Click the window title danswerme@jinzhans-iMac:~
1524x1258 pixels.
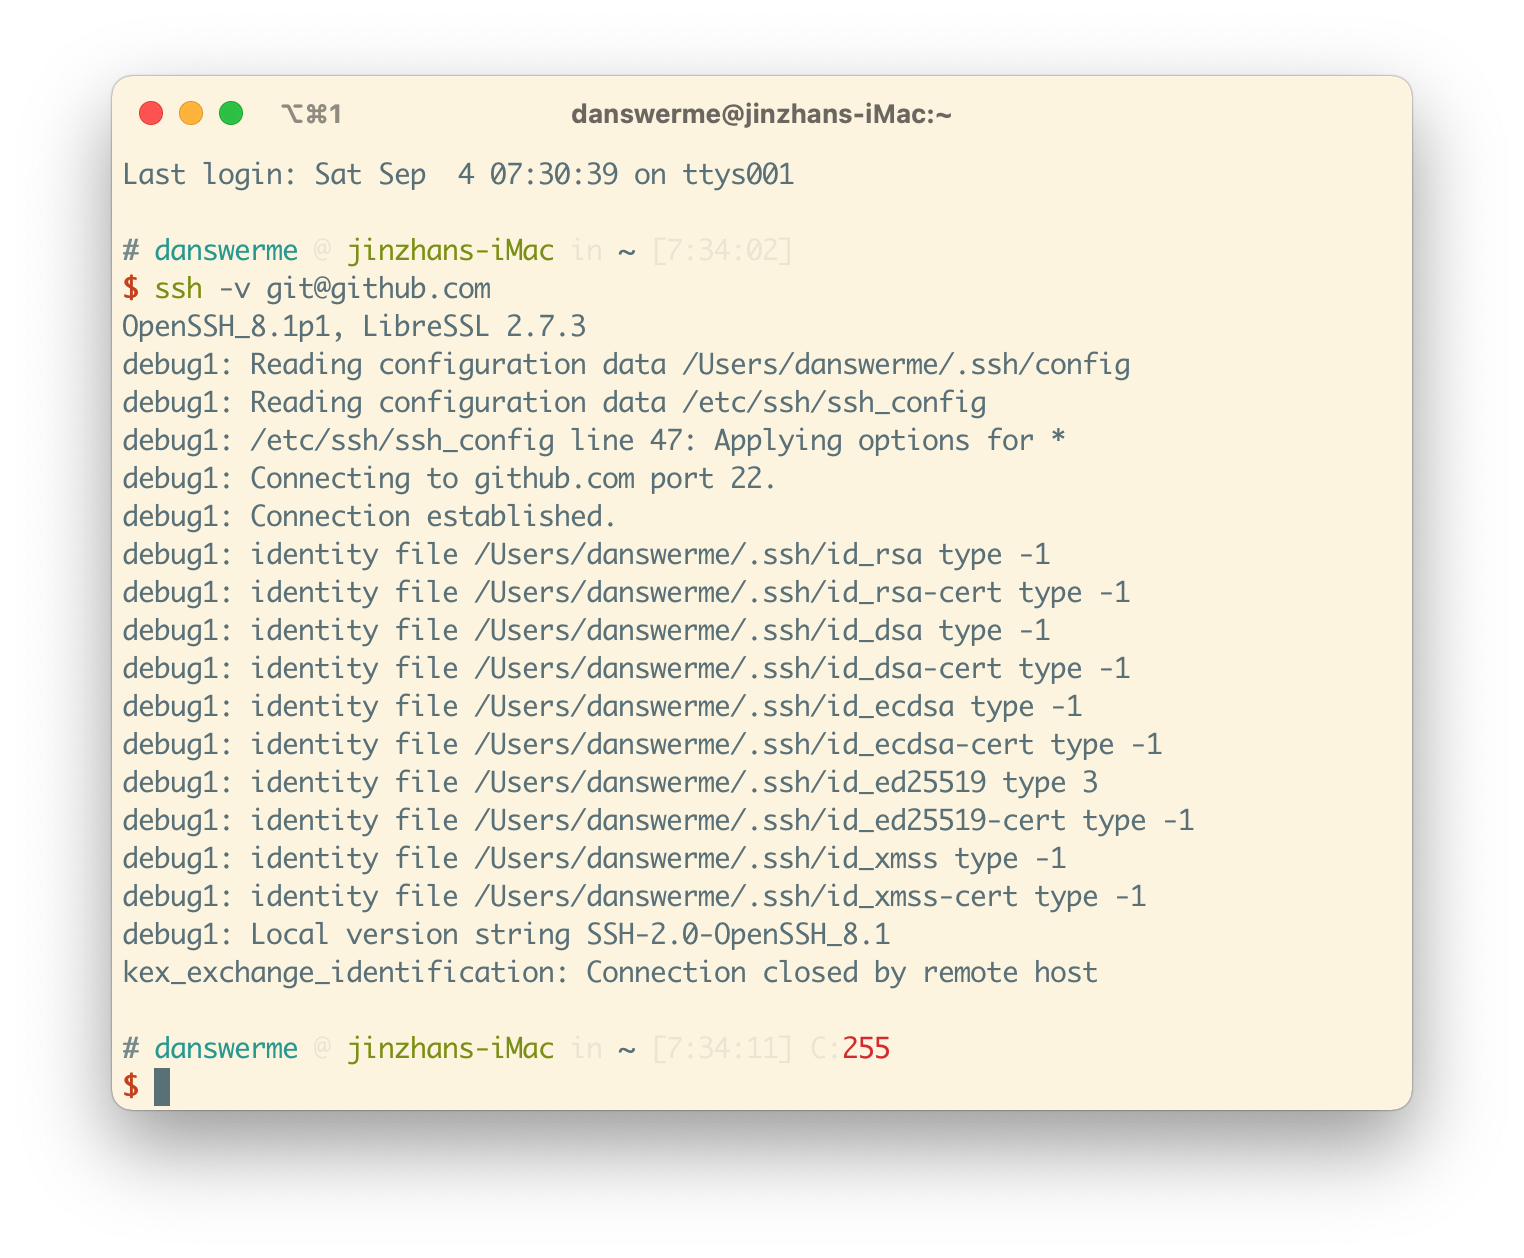[761, 115]
